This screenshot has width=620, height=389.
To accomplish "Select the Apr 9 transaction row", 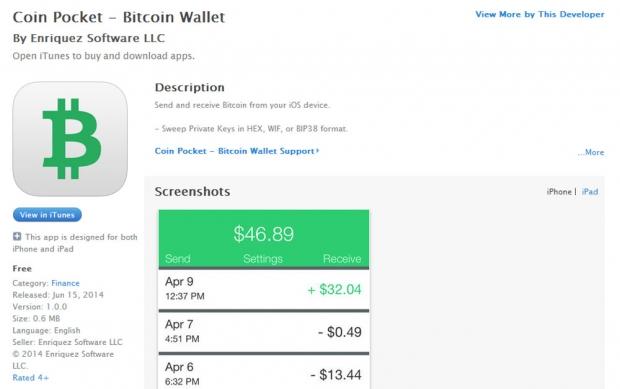I will (x=264, y=289).
